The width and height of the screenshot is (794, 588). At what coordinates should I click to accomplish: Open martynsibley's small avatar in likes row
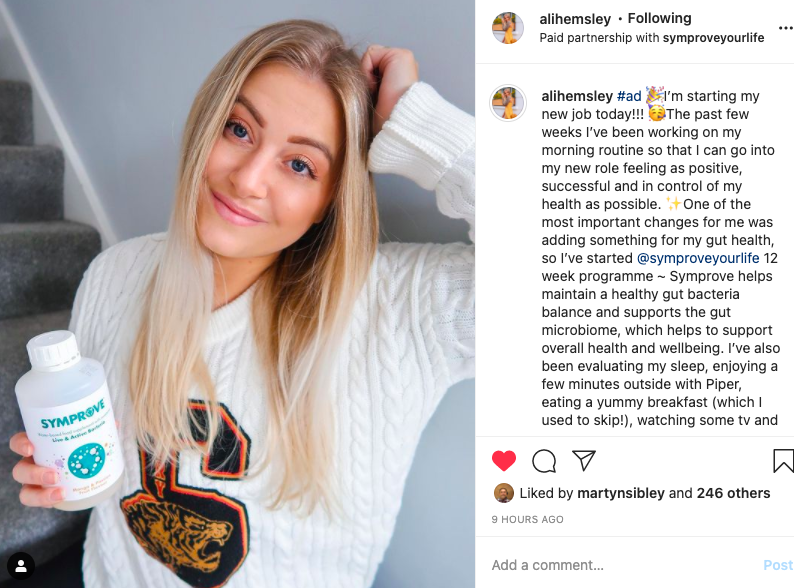click(503, 493)
